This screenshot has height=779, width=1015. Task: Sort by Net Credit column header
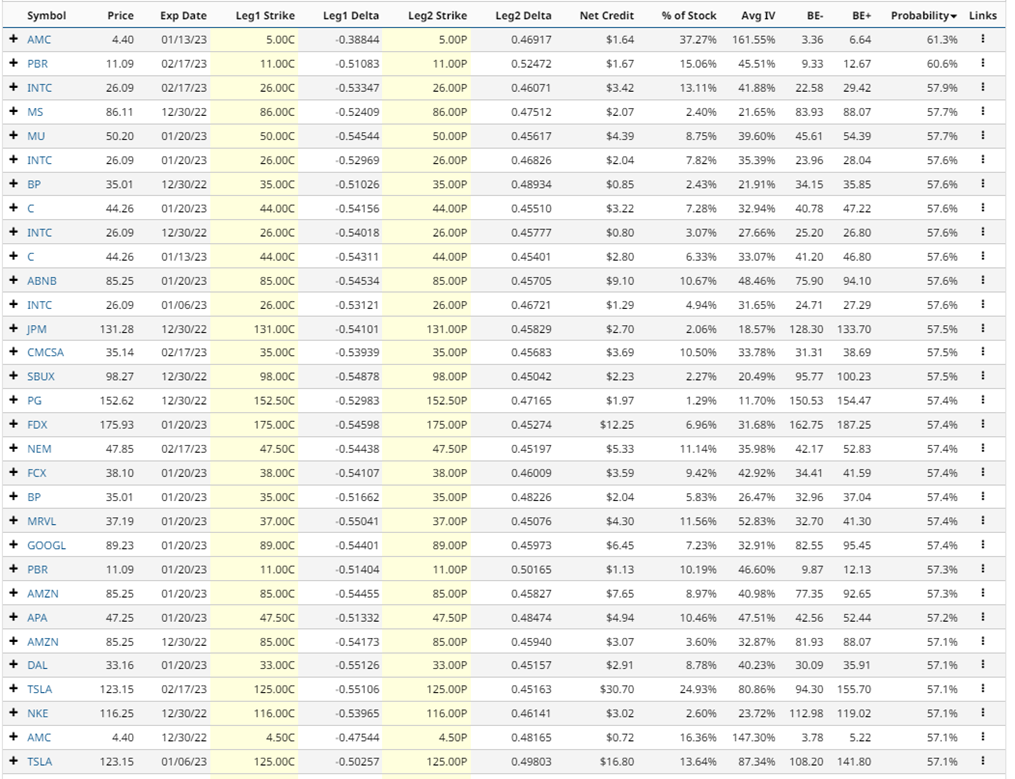click(607, 16)
